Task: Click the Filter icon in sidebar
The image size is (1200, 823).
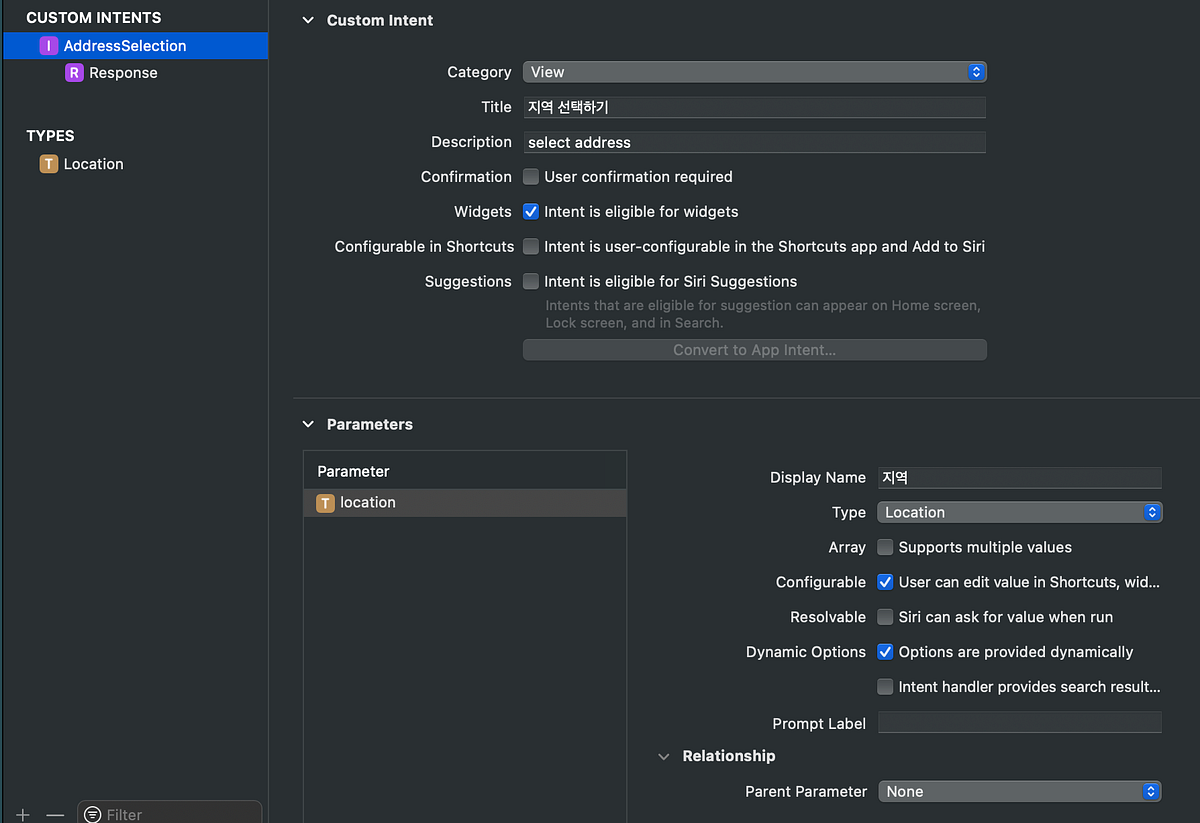Action: coord(93,814)
